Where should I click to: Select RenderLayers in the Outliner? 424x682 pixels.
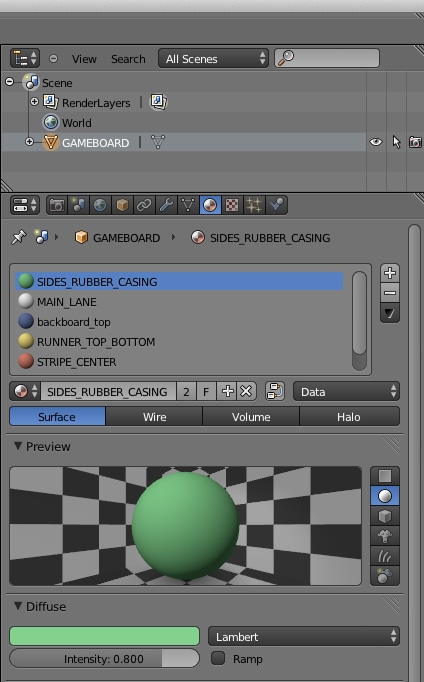point(96,103)
